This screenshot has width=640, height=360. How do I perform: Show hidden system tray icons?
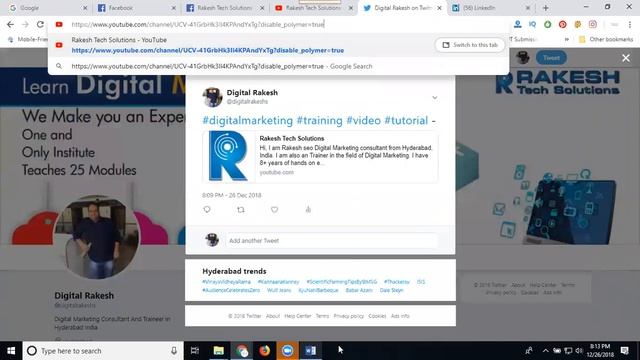546,351
